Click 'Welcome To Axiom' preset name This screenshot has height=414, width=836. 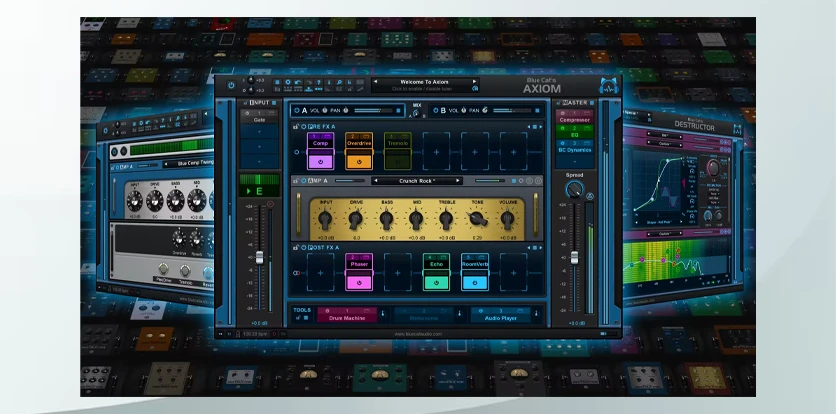coord(424,82)
